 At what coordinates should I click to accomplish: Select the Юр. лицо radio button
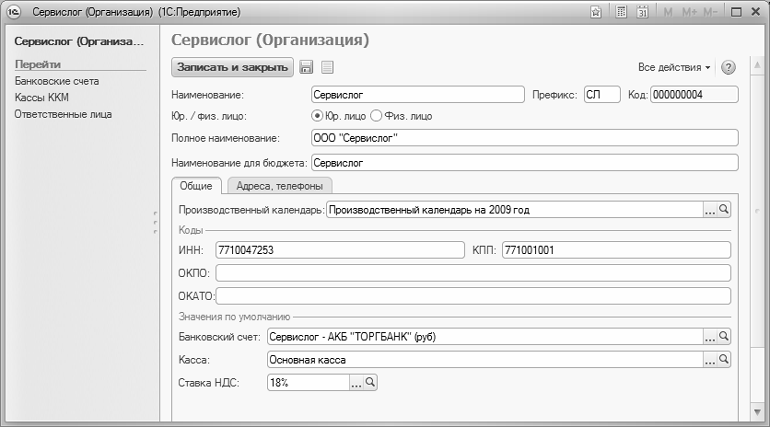[x=318, y=116]
